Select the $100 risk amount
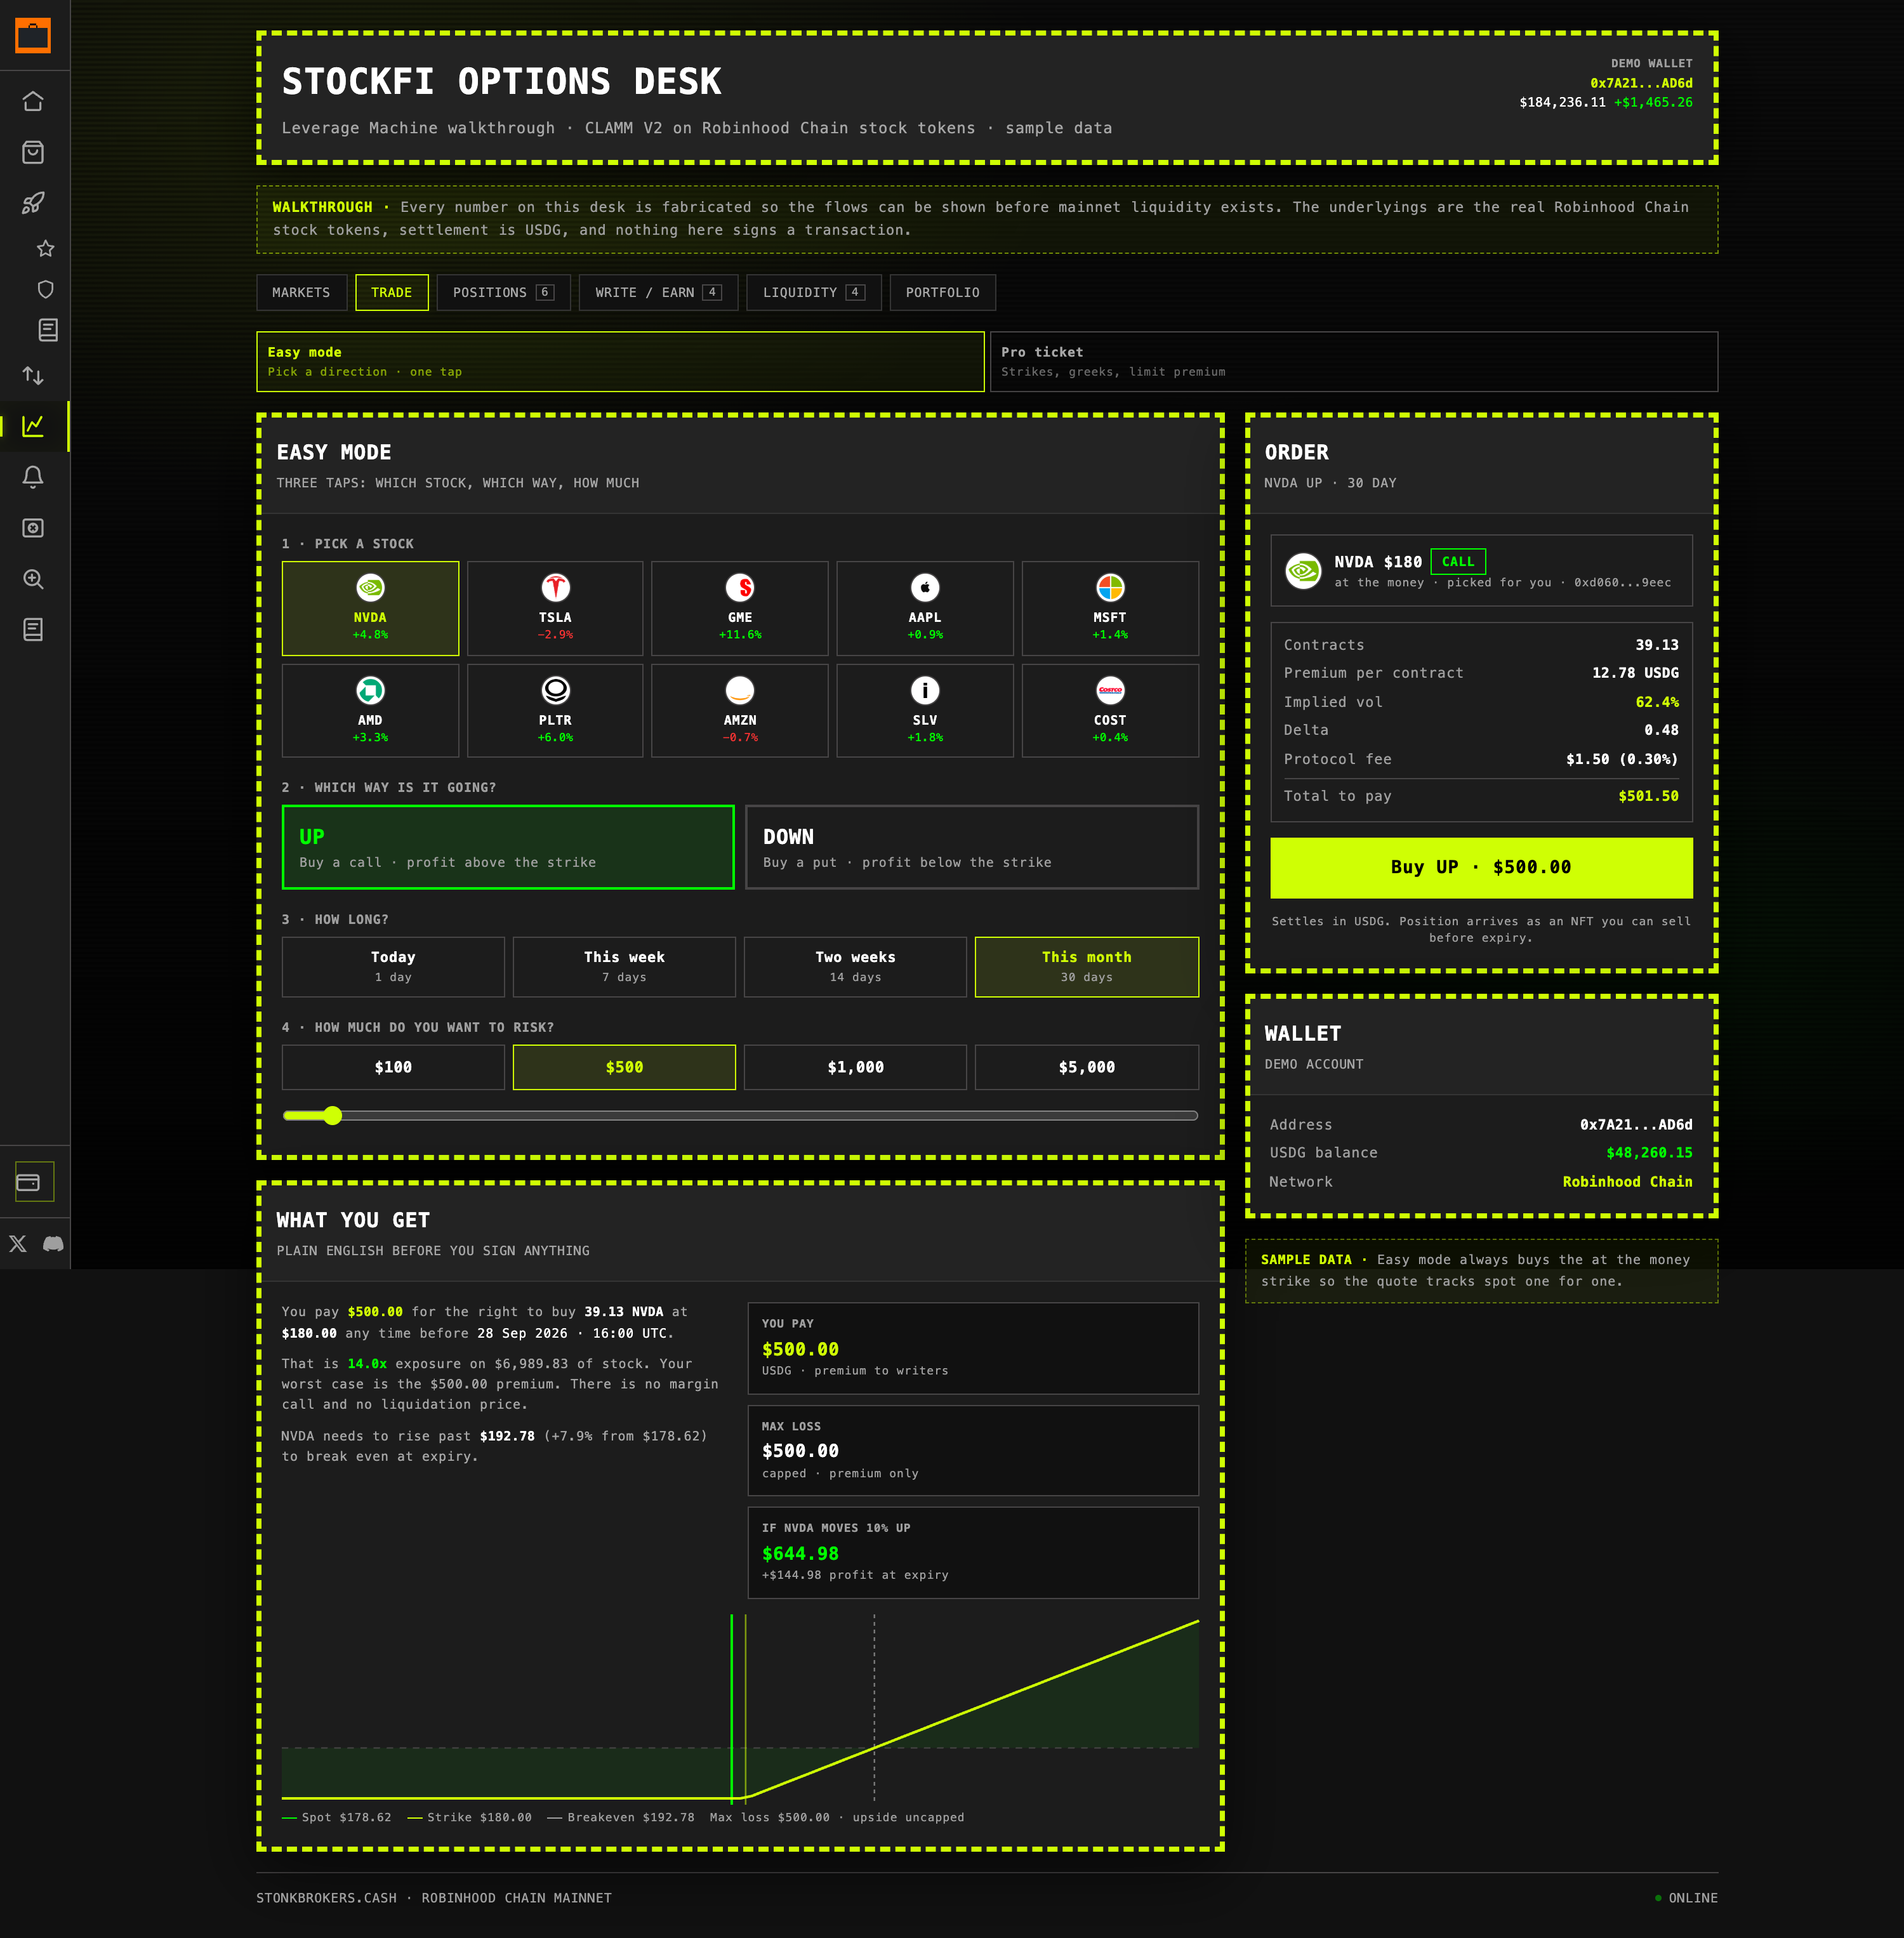Image resolution: width=1904 pixels, height=1938 pixels. click(393, 1067)
